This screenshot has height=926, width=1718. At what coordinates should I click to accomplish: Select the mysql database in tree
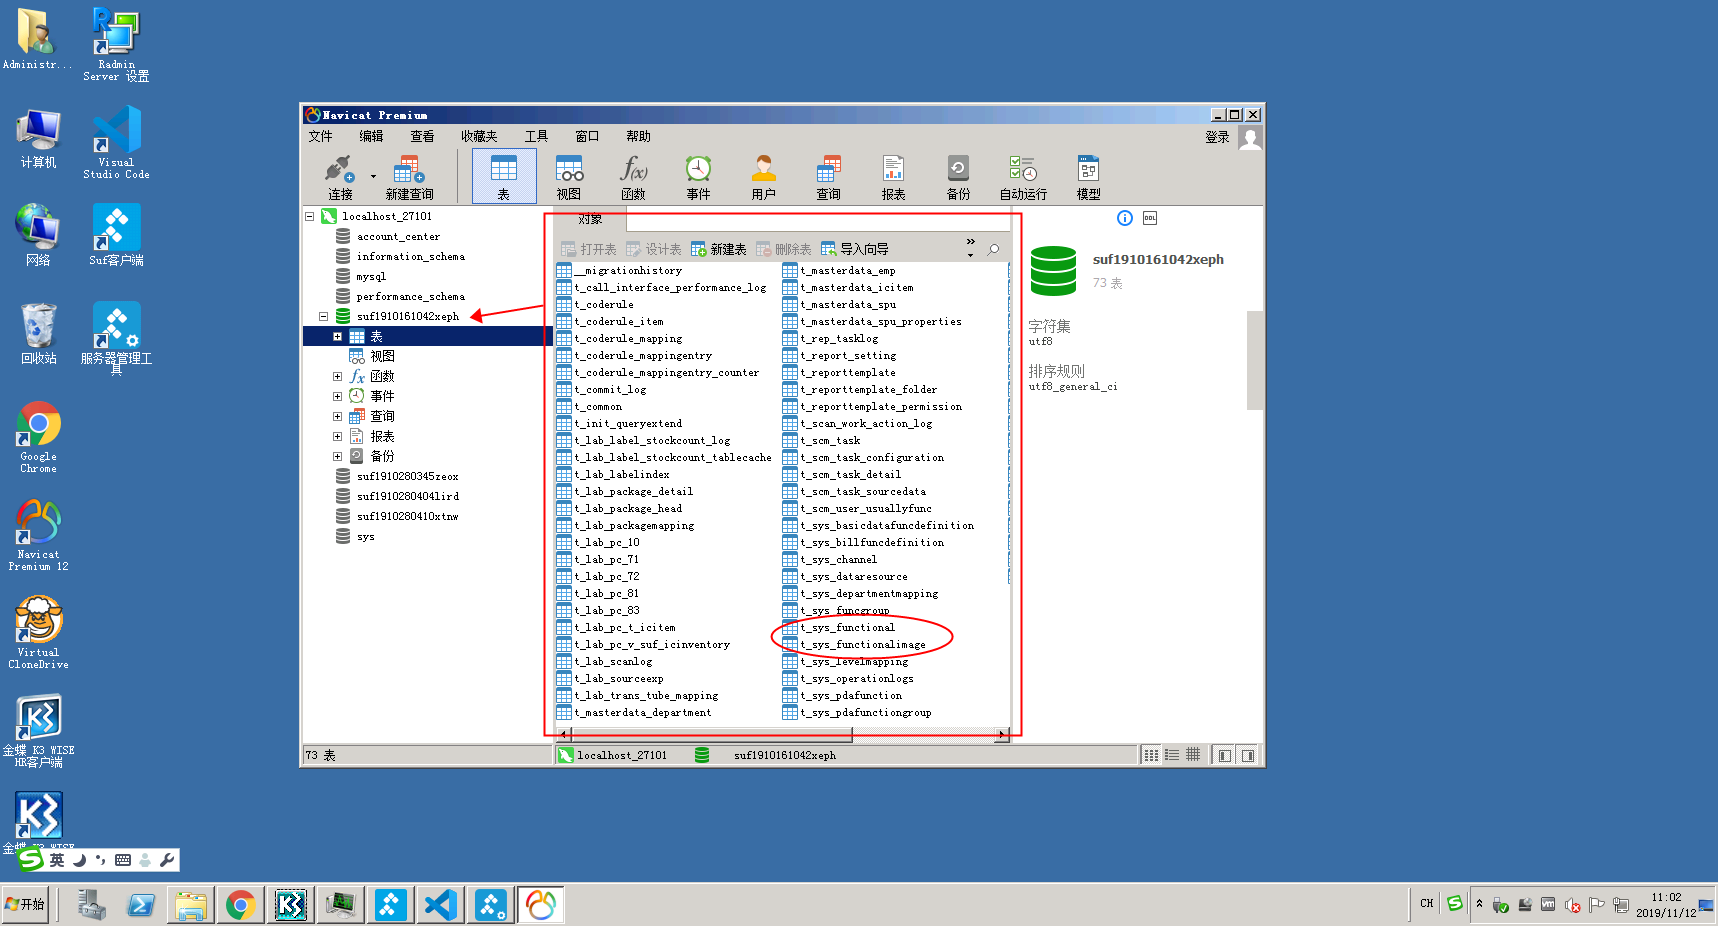tap(371, 277)
